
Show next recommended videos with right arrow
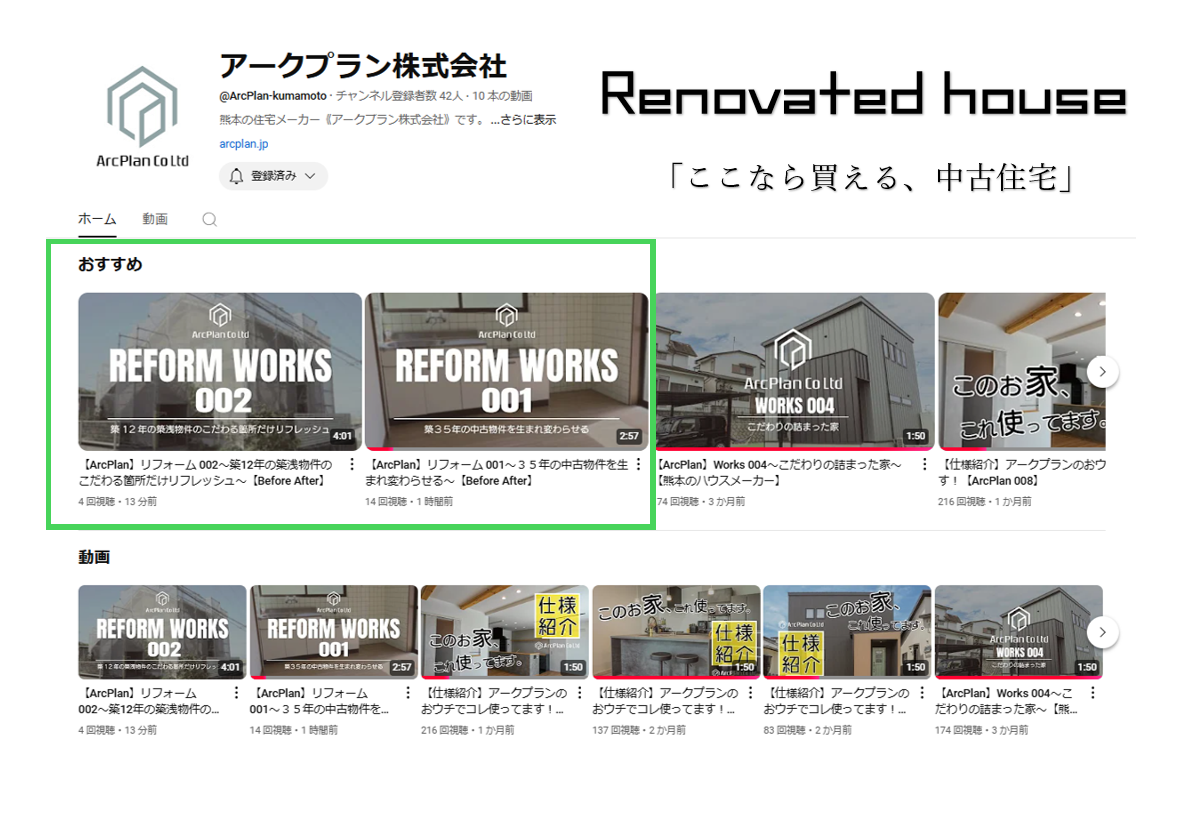1102,371
